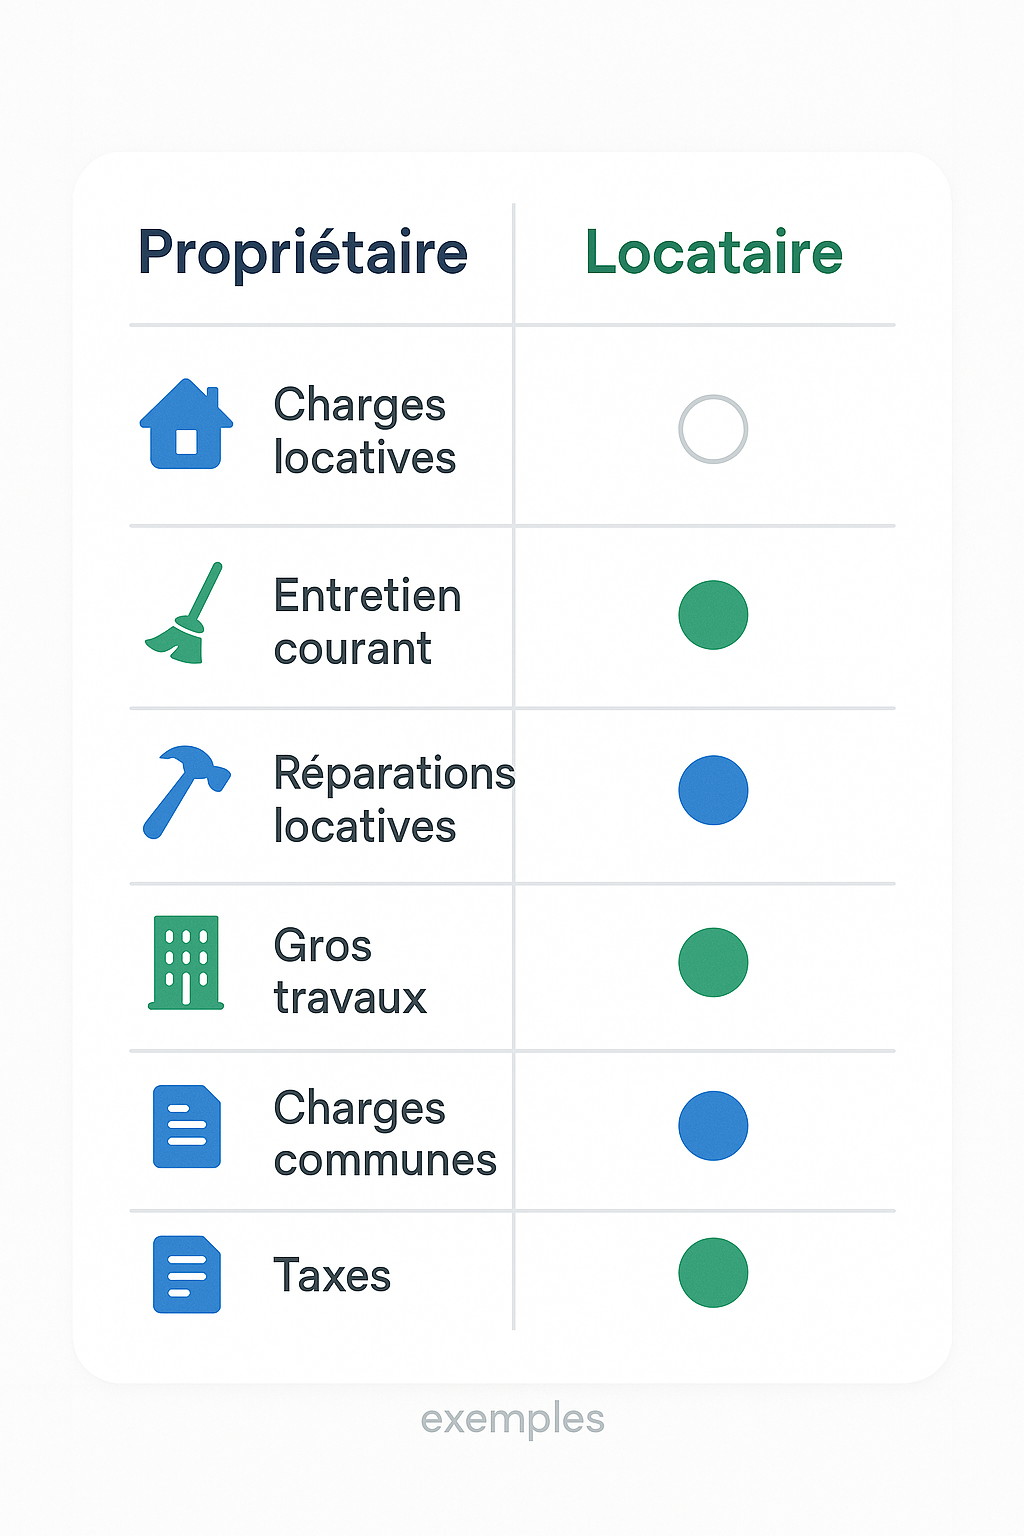The height and width of the screenshot is (1536, 1024).
Task: Toggle the blue dot for Réparations locatives
Action: [x=713, y=790]
